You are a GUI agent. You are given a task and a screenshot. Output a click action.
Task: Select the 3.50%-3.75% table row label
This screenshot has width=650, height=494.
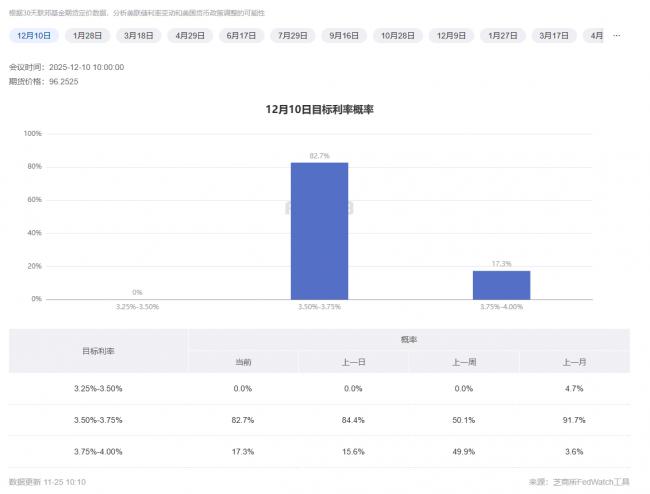coord(98,420)
